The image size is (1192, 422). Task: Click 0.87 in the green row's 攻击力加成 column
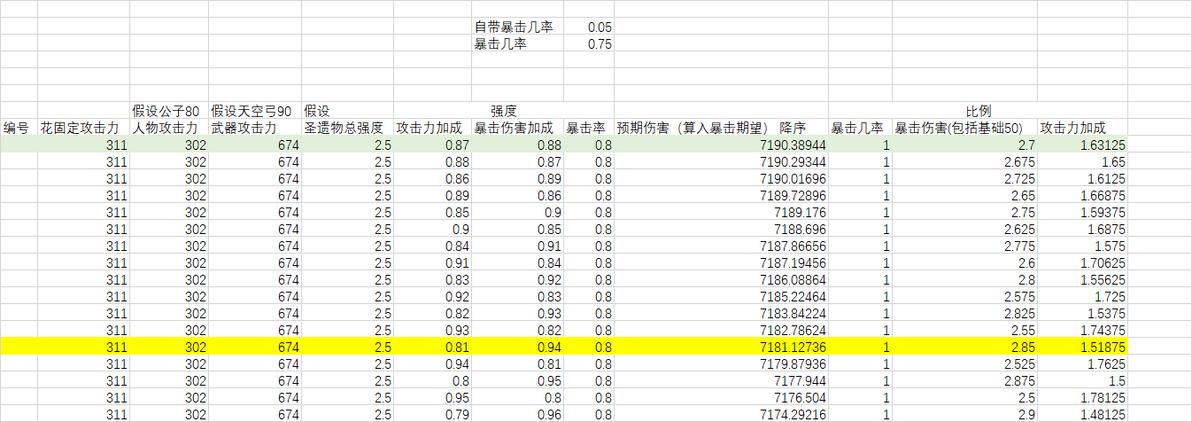[x=432, y=144]
